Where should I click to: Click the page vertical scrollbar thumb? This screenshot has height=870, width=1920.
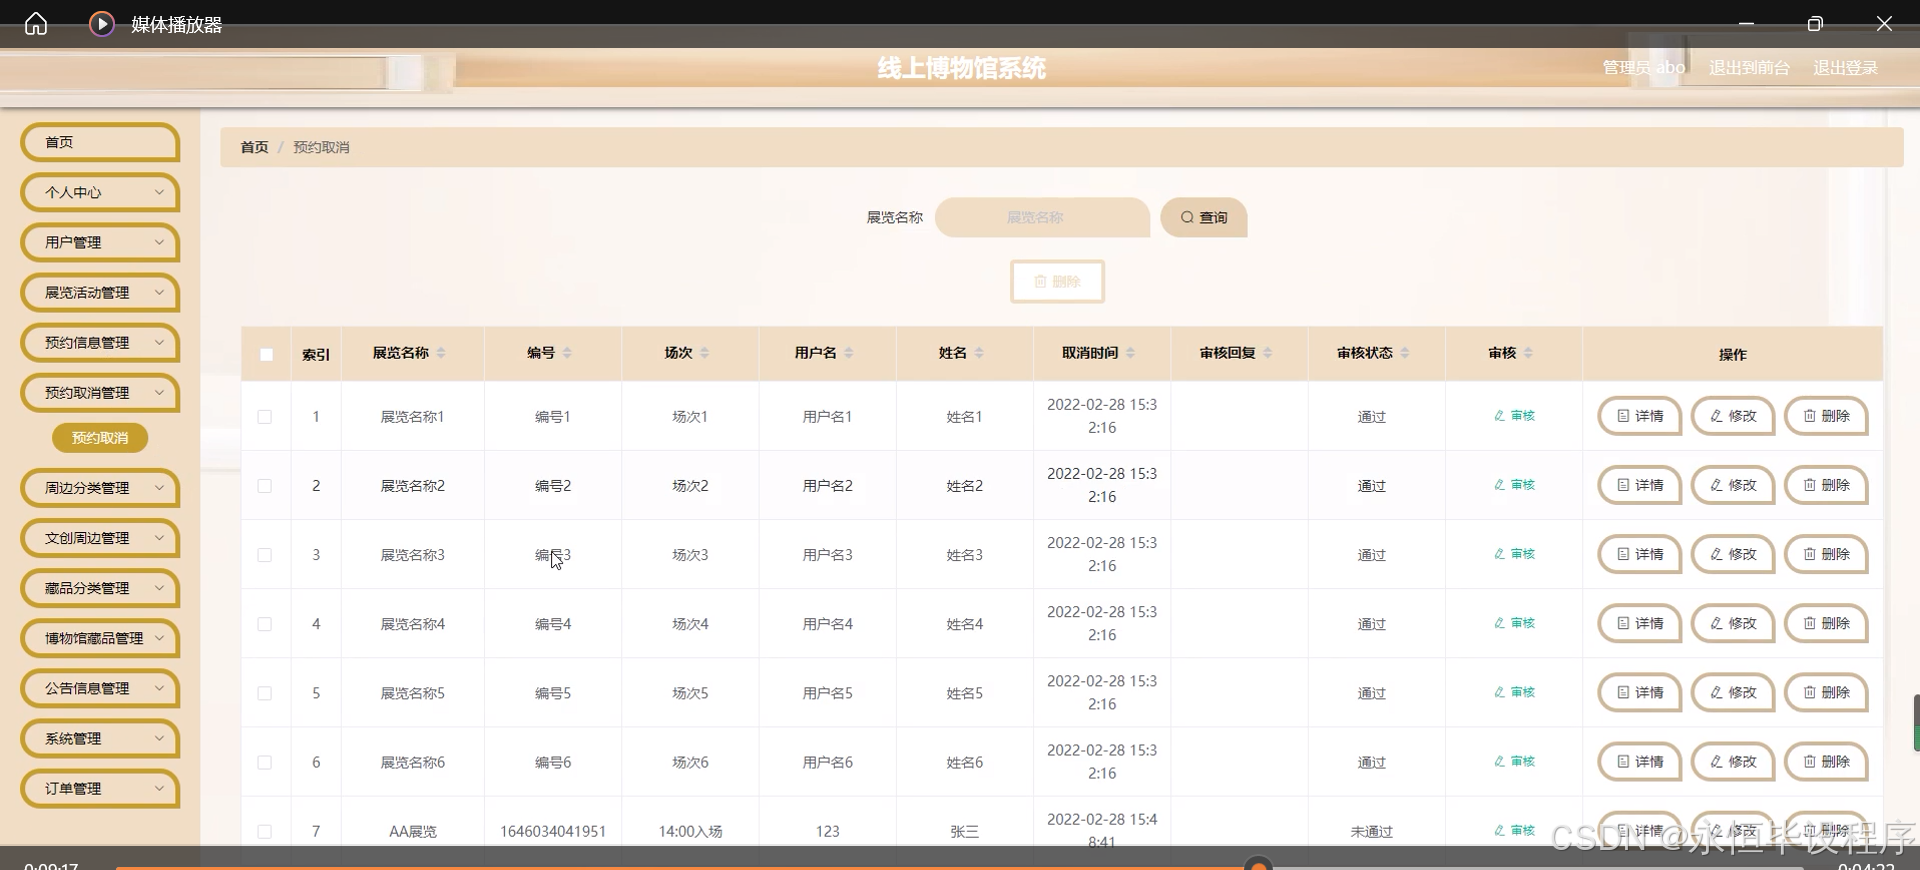click(x=1916, y=722)
